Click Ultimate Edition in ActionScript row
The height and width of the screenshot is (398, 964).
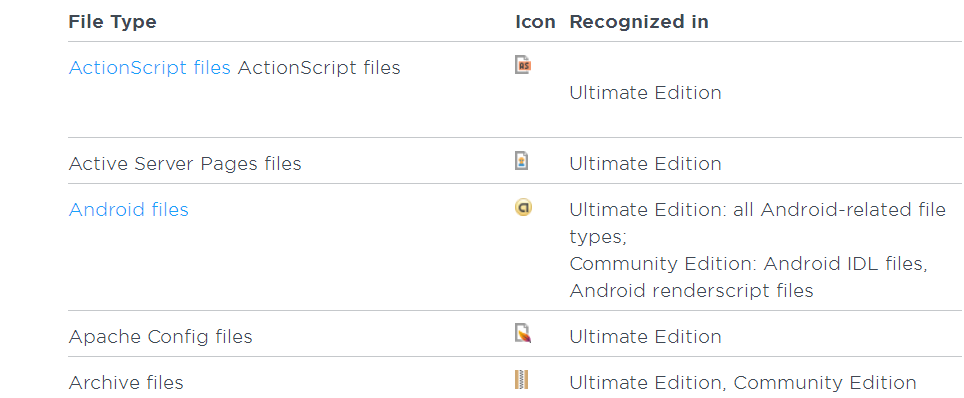645,93
